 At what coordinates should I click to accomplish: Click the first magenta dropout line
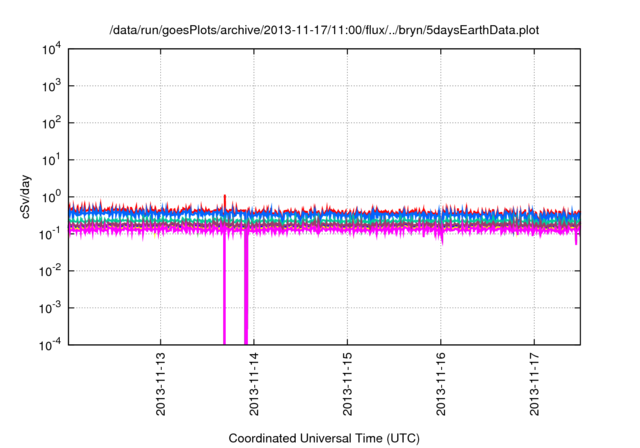click(x=224, y=288)
